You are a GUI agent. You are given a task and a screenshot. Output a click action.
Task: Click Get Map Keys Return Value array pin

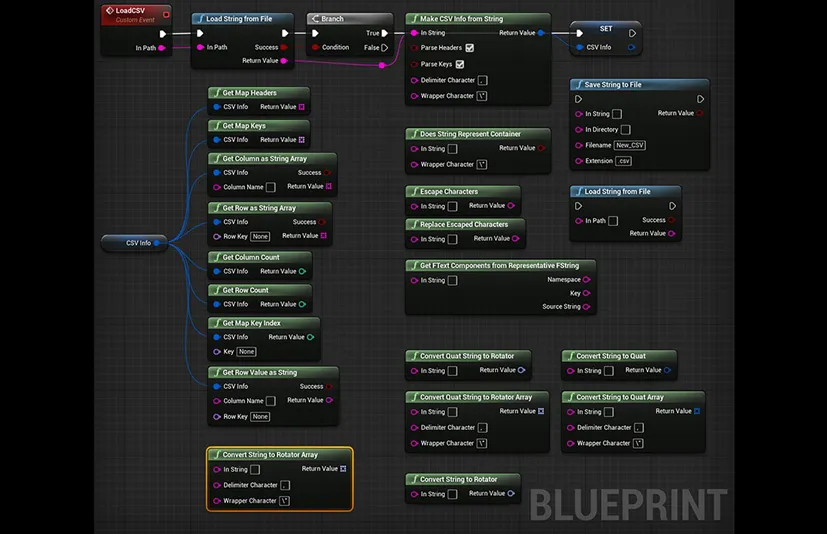tap(302, 140)
